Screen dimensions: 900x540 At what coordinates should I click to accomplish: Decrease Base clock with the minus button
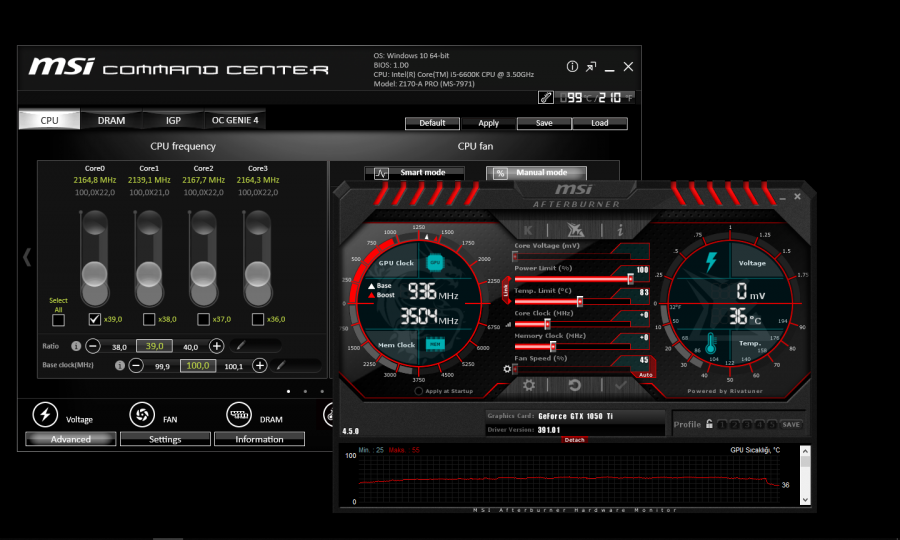136,366
